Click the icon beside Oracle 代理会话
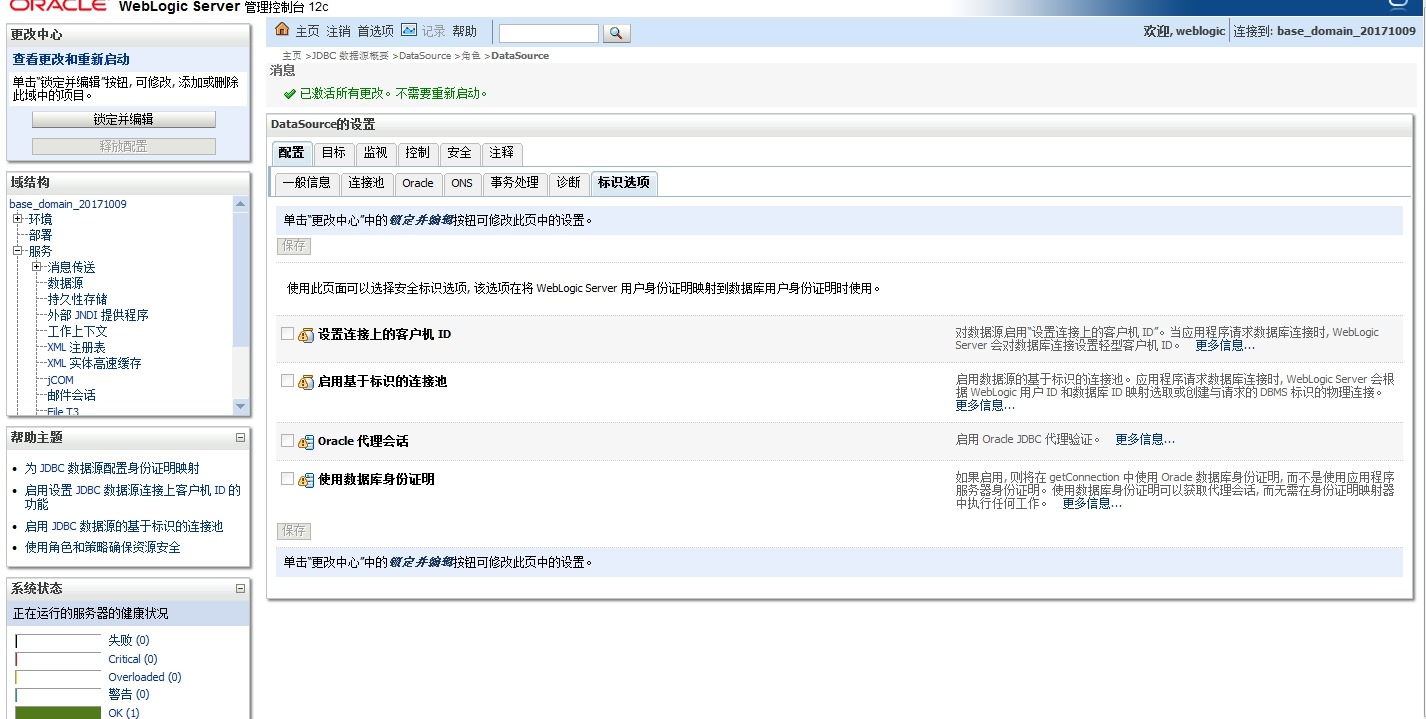The height and width of the screenshot is (719, 1426). [x=306, y=442]
